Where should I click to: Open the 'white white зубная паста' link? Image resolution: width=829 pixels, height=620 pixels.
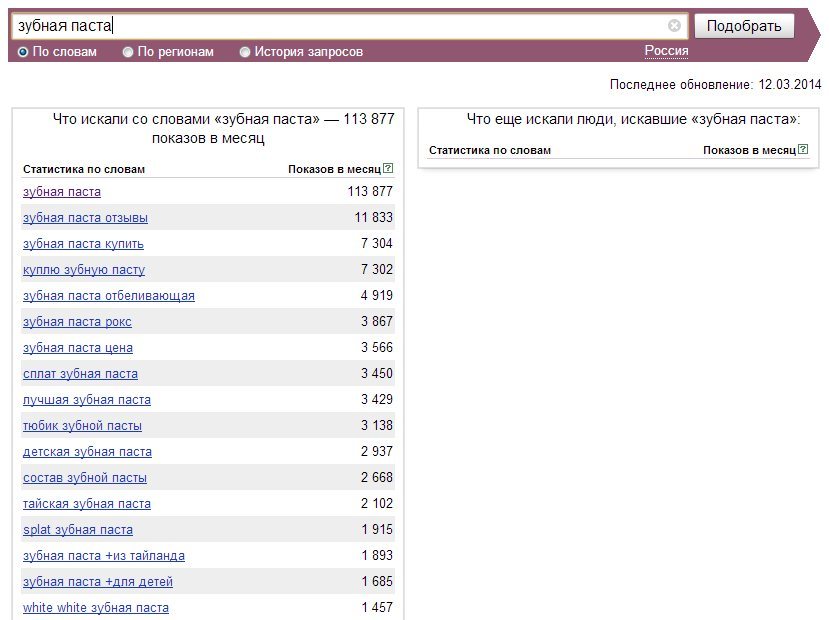(x=96, y=608)
